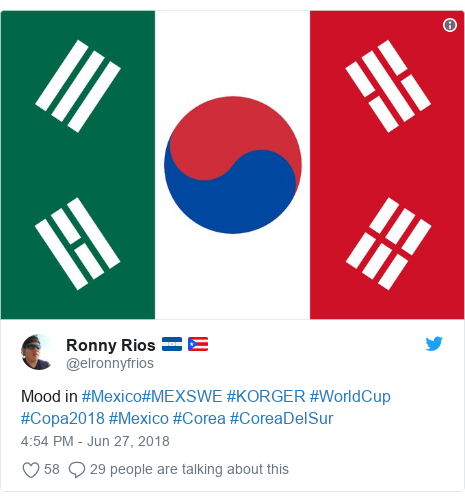Open the #MEXSWE hashtag
465x502 pixels.
[182, 396]
